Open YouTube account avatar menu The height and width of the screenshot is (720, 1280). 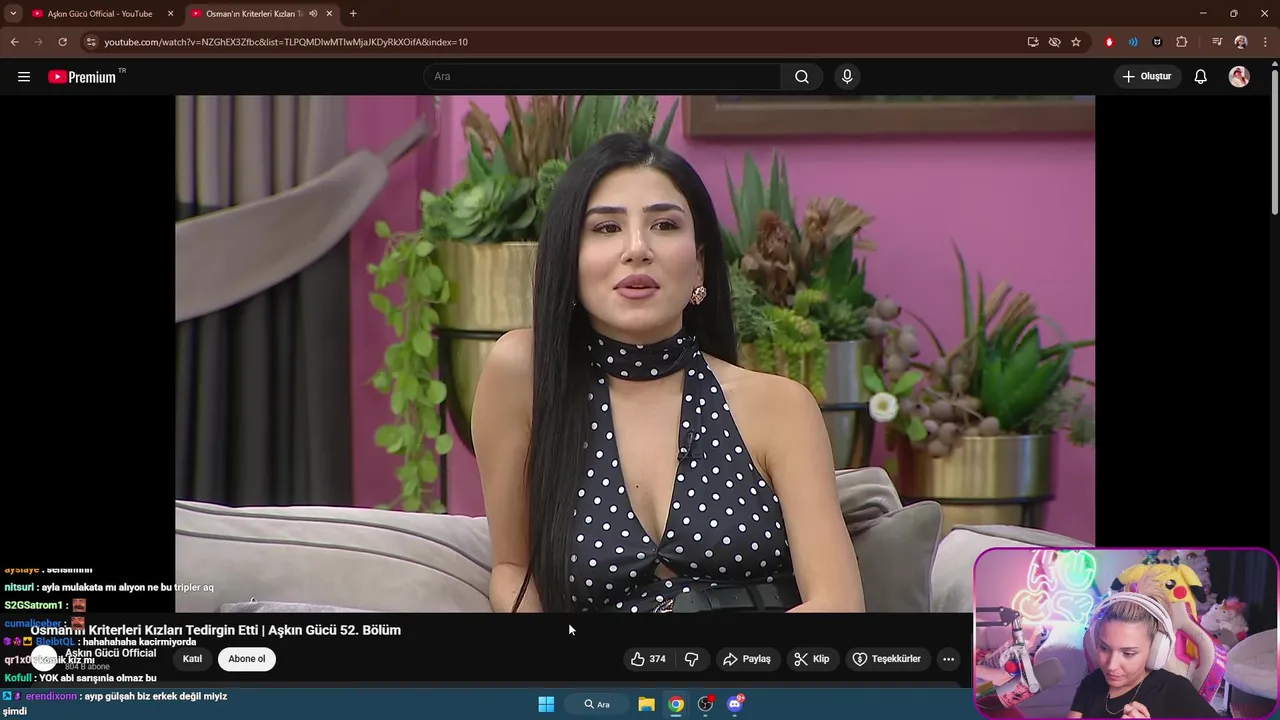click(1239, 77)
